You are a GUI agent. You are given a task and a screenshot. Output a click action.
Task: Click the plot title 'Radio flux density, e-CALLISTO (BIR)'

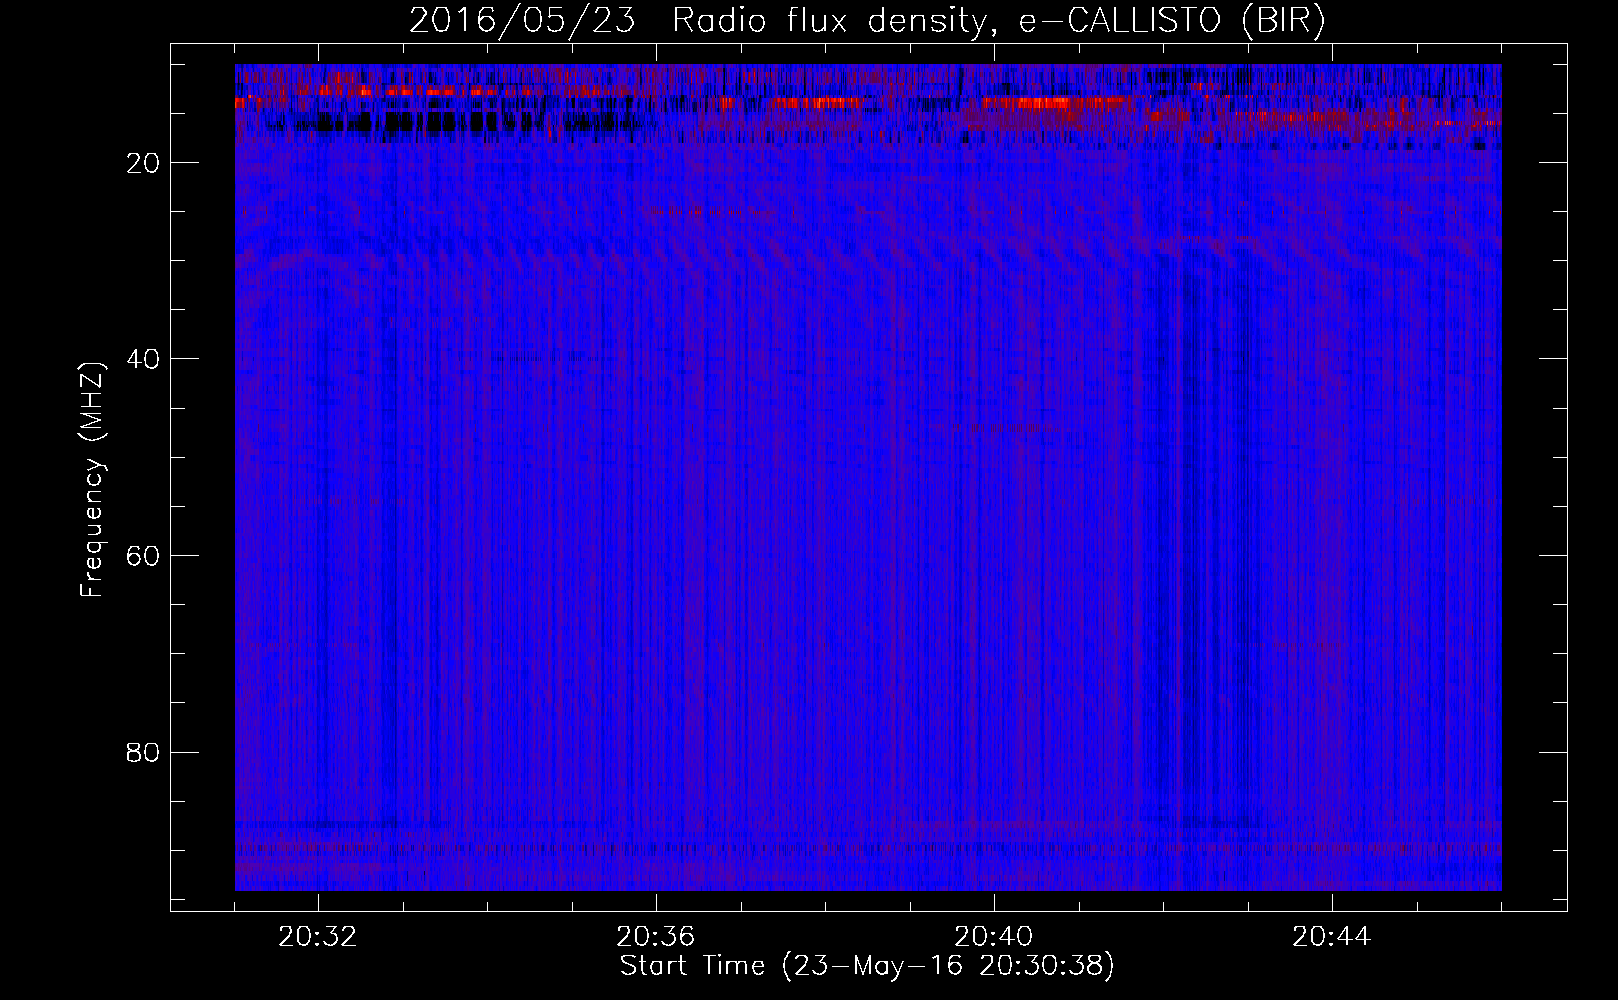click(998, 21)
